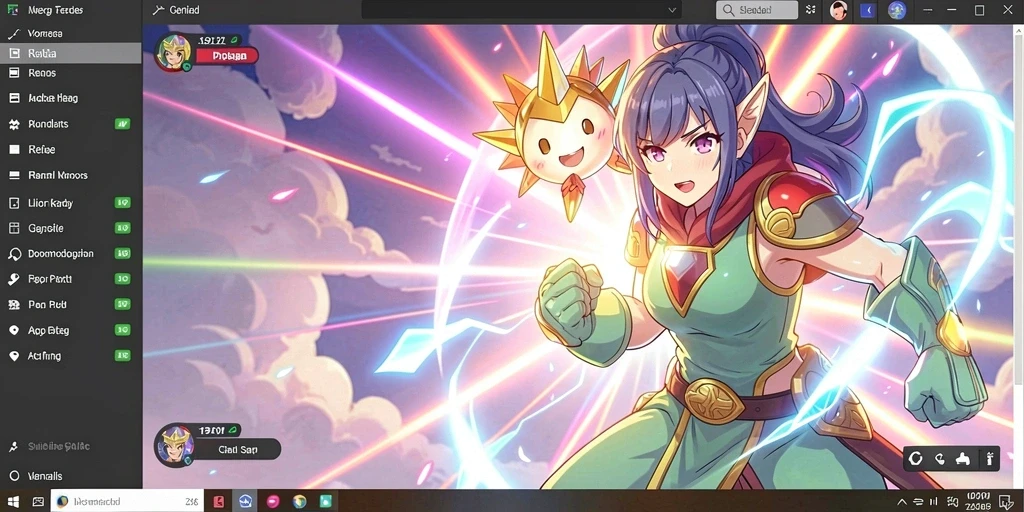Collapse the panel using the blue arrow button
This screenshot has height=512, width=1024.
pos(868,10)
